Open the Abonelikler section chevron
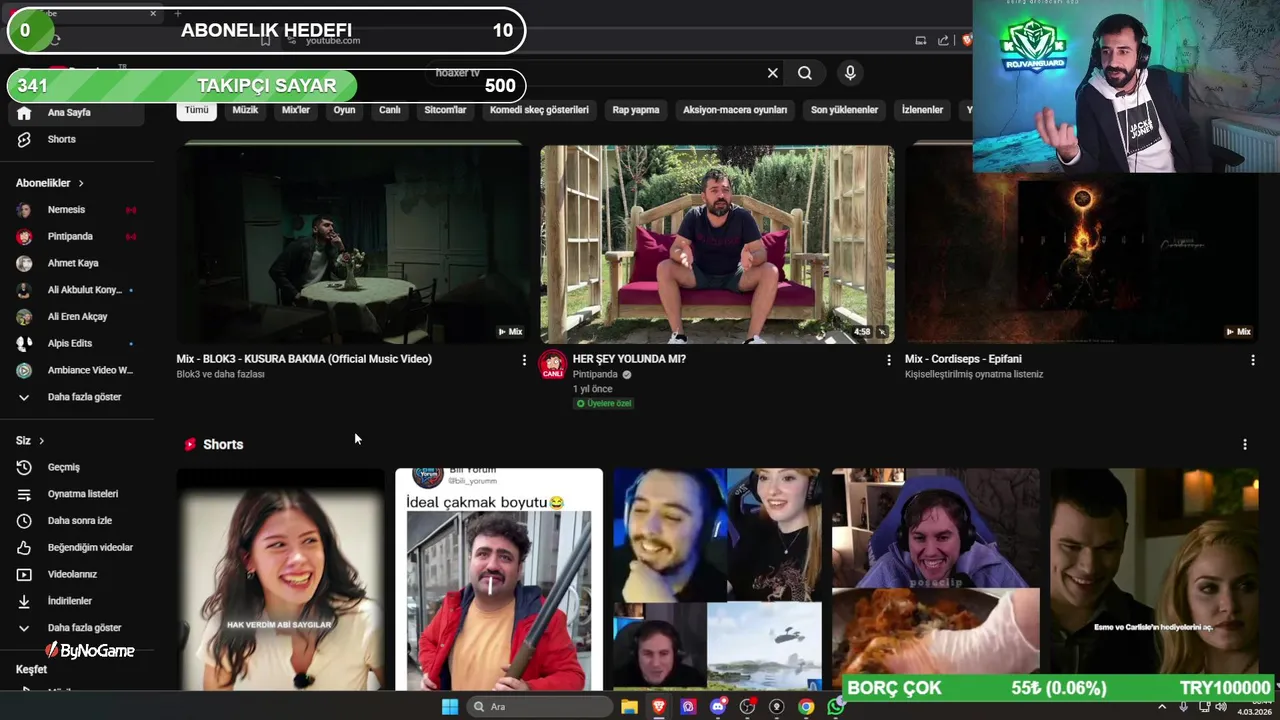The height and width of the screenshot is (720, 1280). [81, 184]
